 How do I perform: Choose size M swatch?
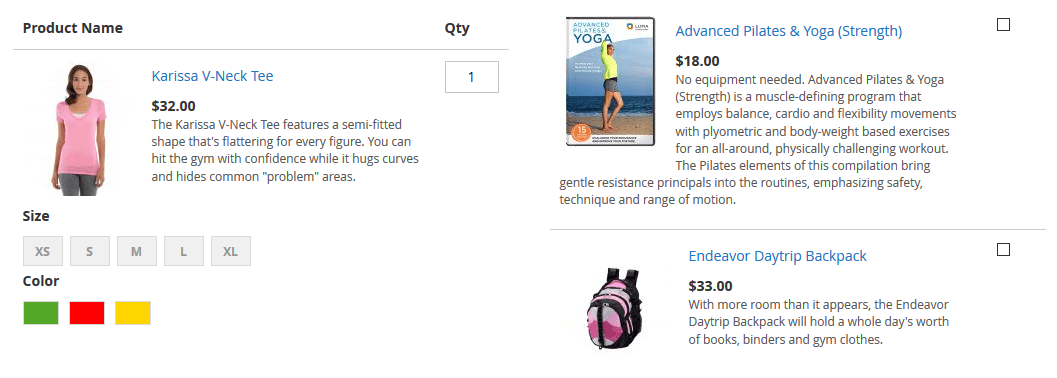137,251
